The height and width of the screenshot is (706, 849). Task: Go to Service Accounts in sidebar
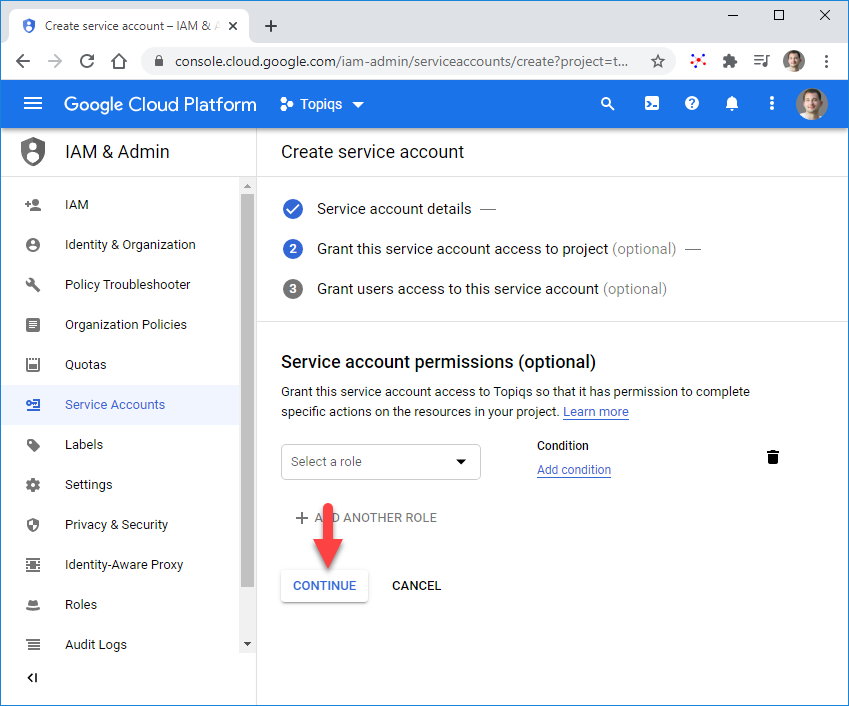point(115,405)
